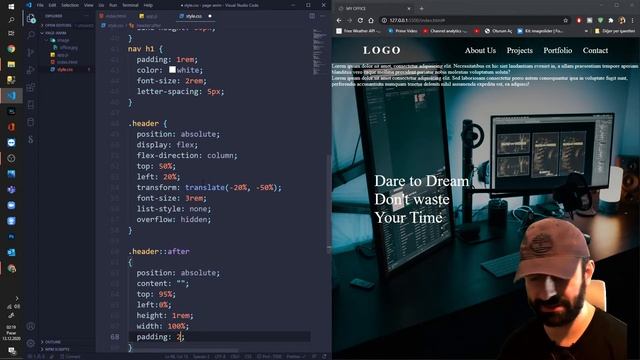Expand the Outline section
Screen dimensions: 640x360
point(51,342)
